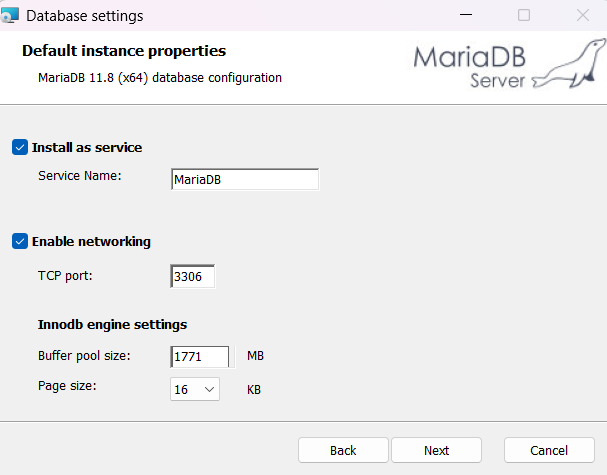The image size is (607, 475).
Task: Close the Database settings dialog
Action: click(x=583, y=16)
